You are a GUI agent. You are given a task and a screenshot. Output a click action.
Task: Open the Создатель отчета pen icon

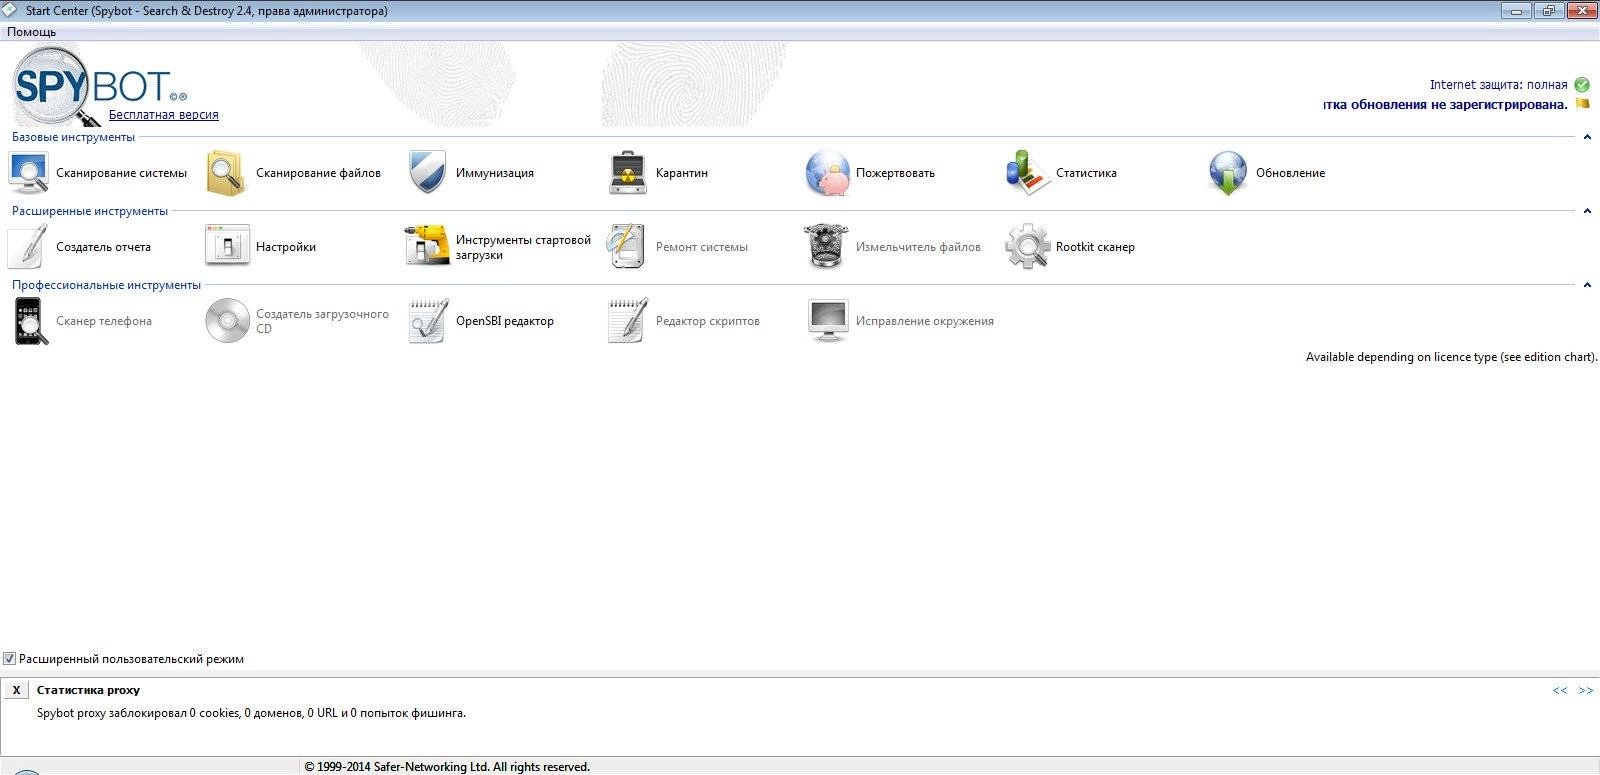[x=28, y=246]
